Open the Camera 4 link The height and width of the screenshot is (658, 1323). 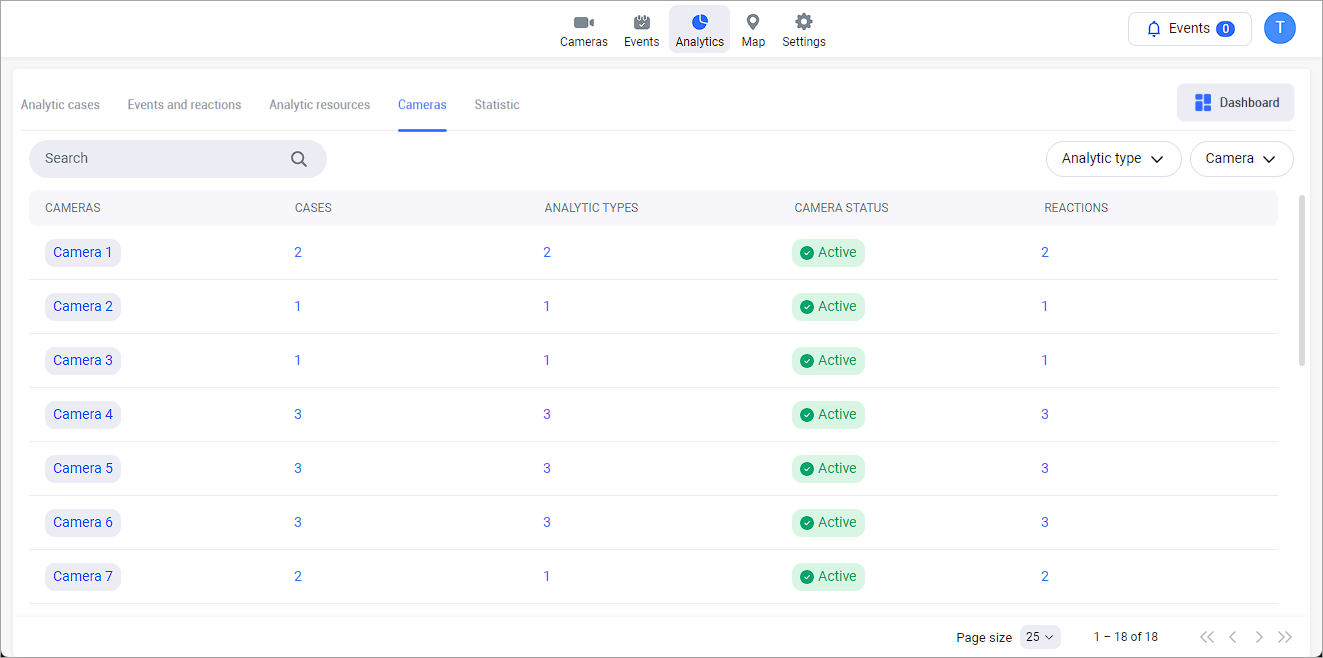point(83,414)
